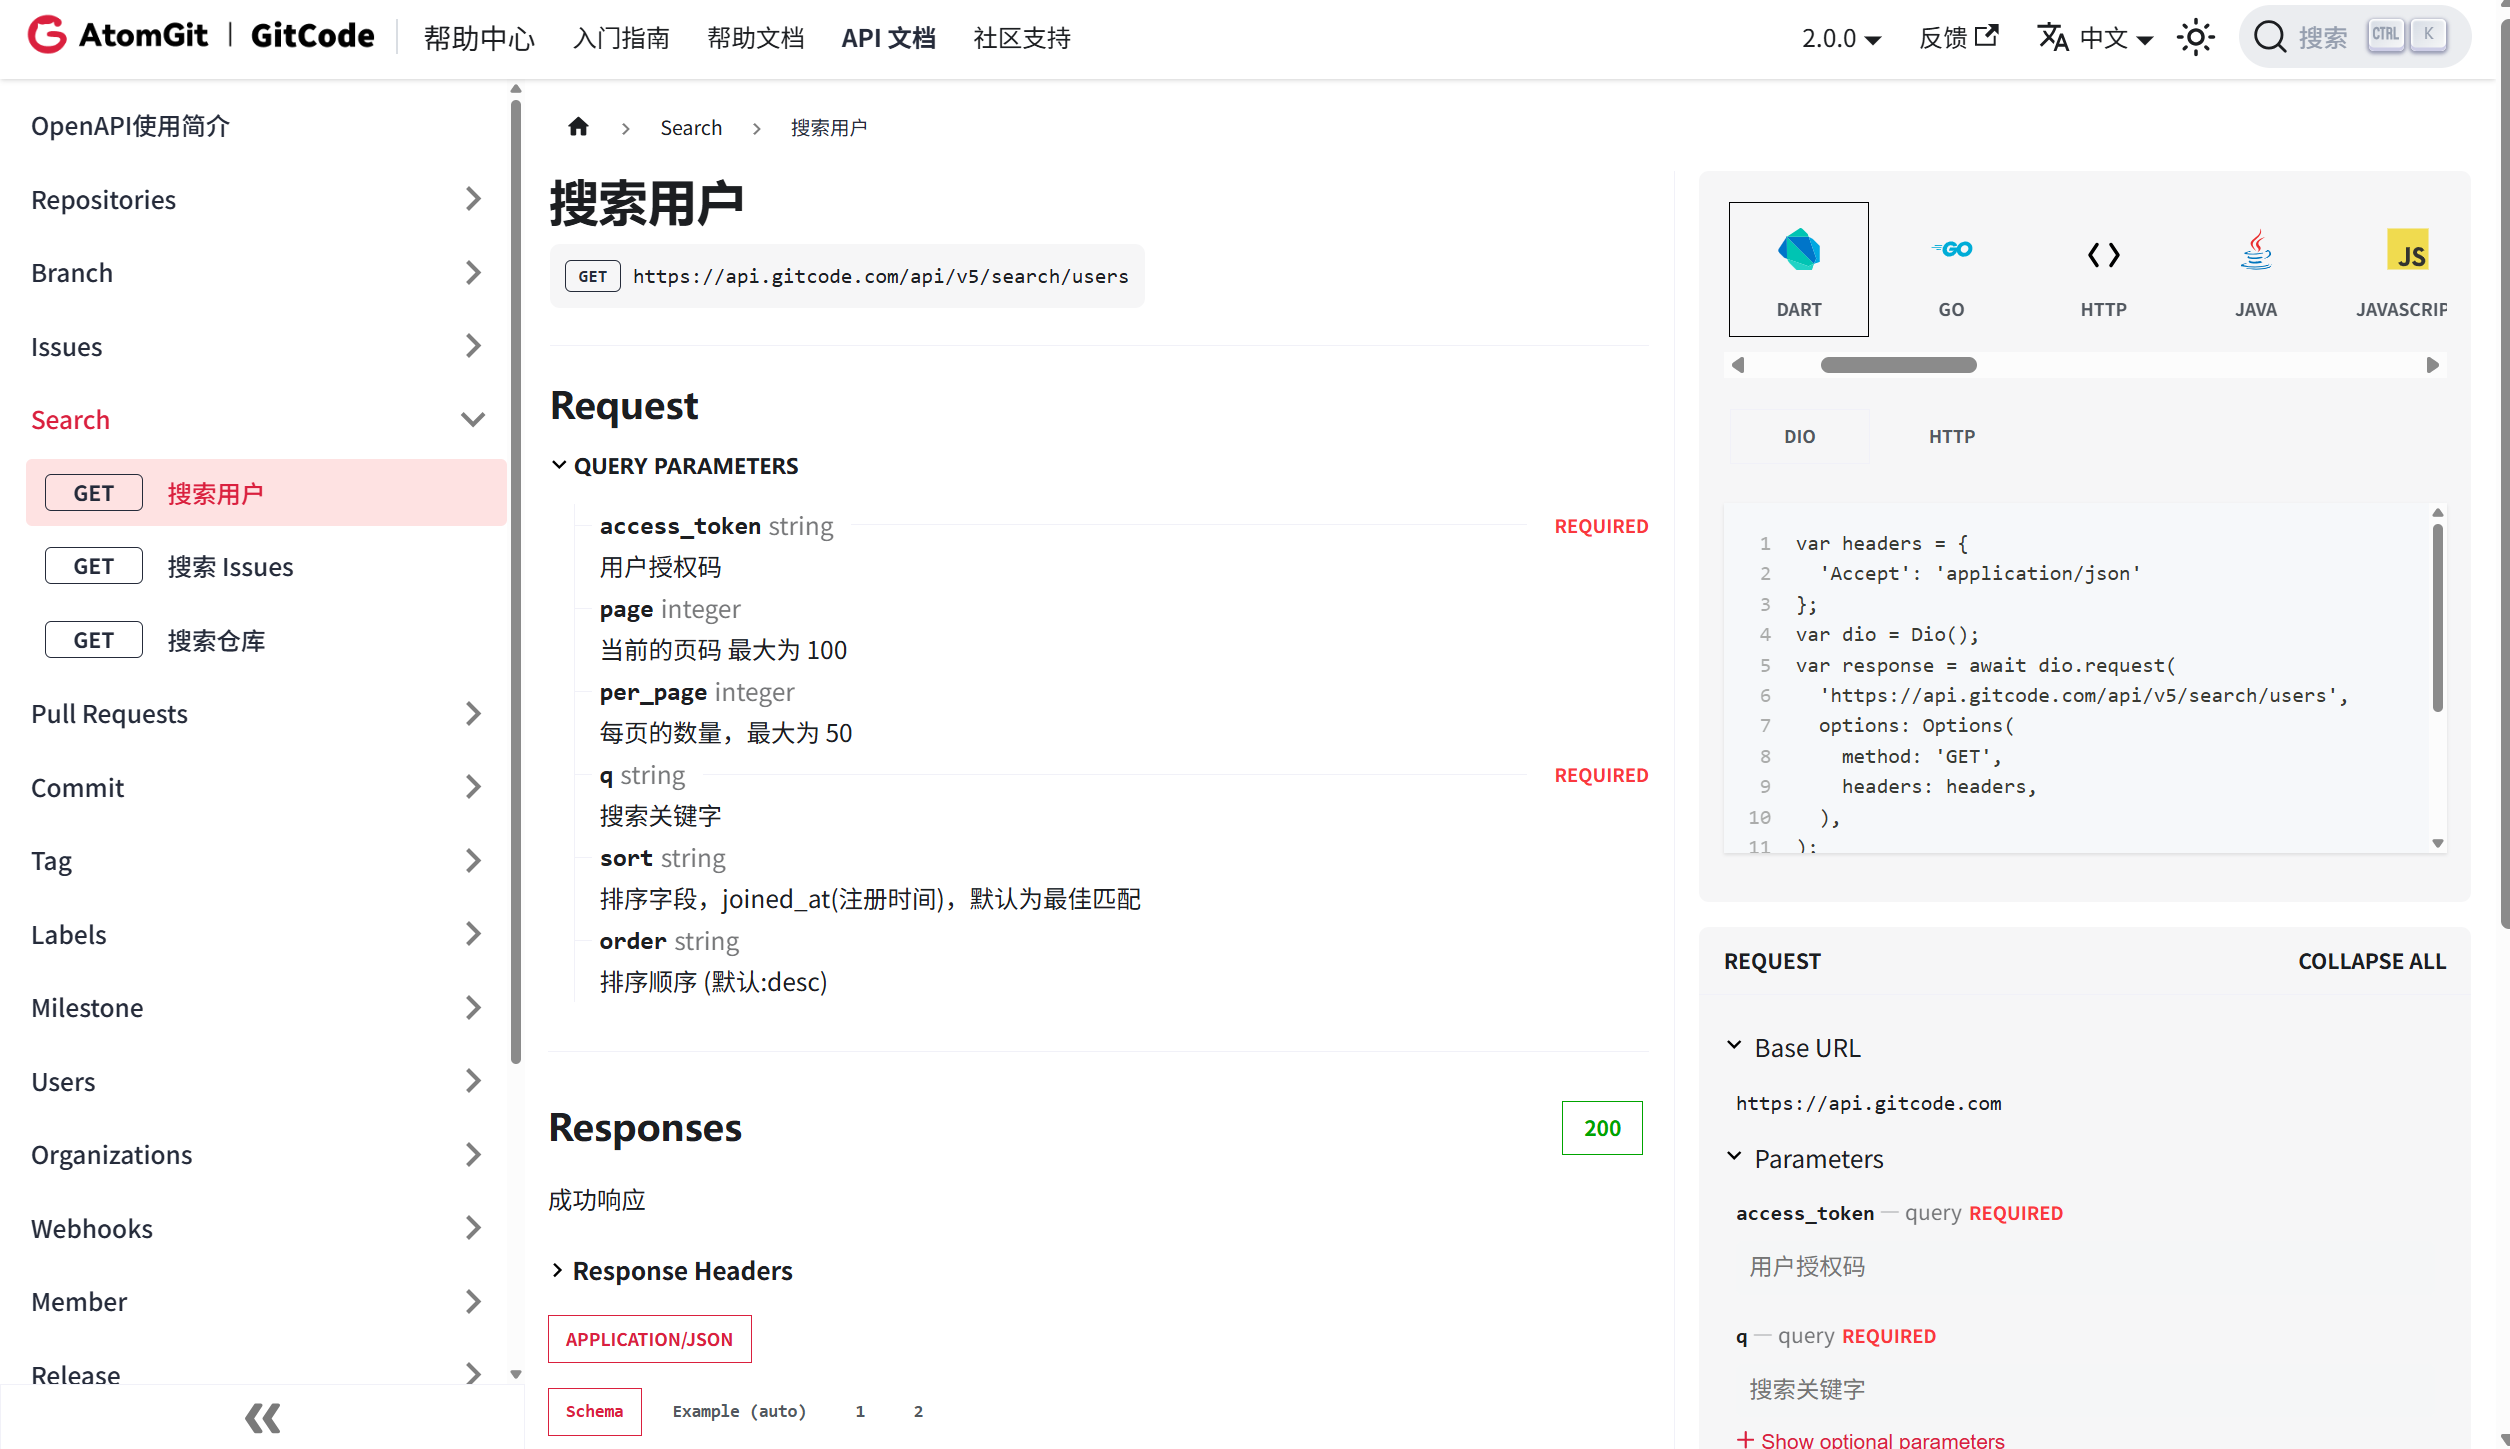Image resolution: width=2510 pixels, height=1449 pixels.
Task: Toggle the light/dark theme sun icon
Action: pos(2195,38)
